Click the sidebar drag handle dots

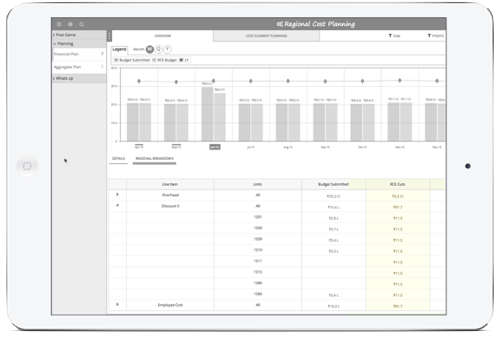(109, 36)
